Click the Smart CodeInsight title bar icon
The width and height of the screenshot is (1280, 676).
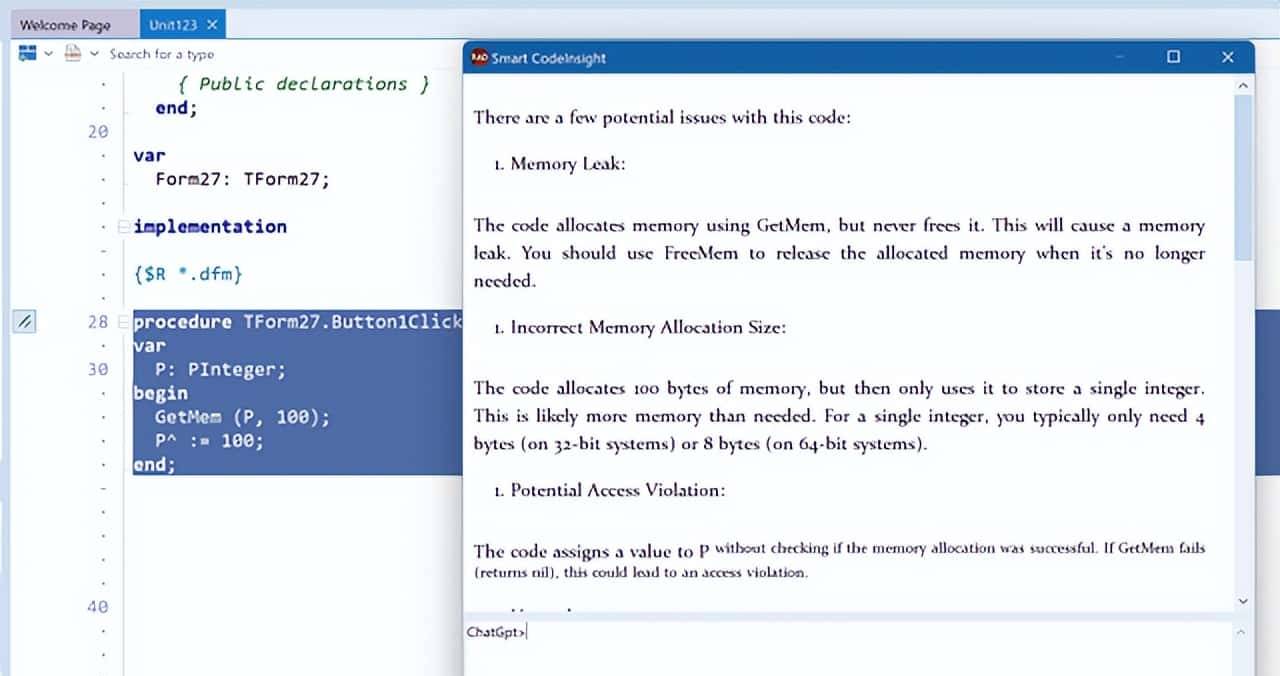(x=477, y=58)
